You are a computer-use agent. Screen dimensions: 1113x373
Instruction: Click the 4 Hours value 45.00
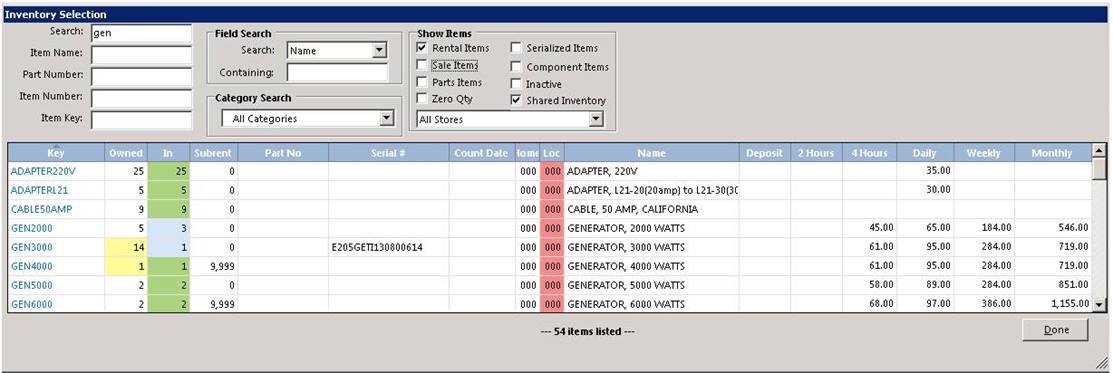pyautogui.click(x=882, y=228)
